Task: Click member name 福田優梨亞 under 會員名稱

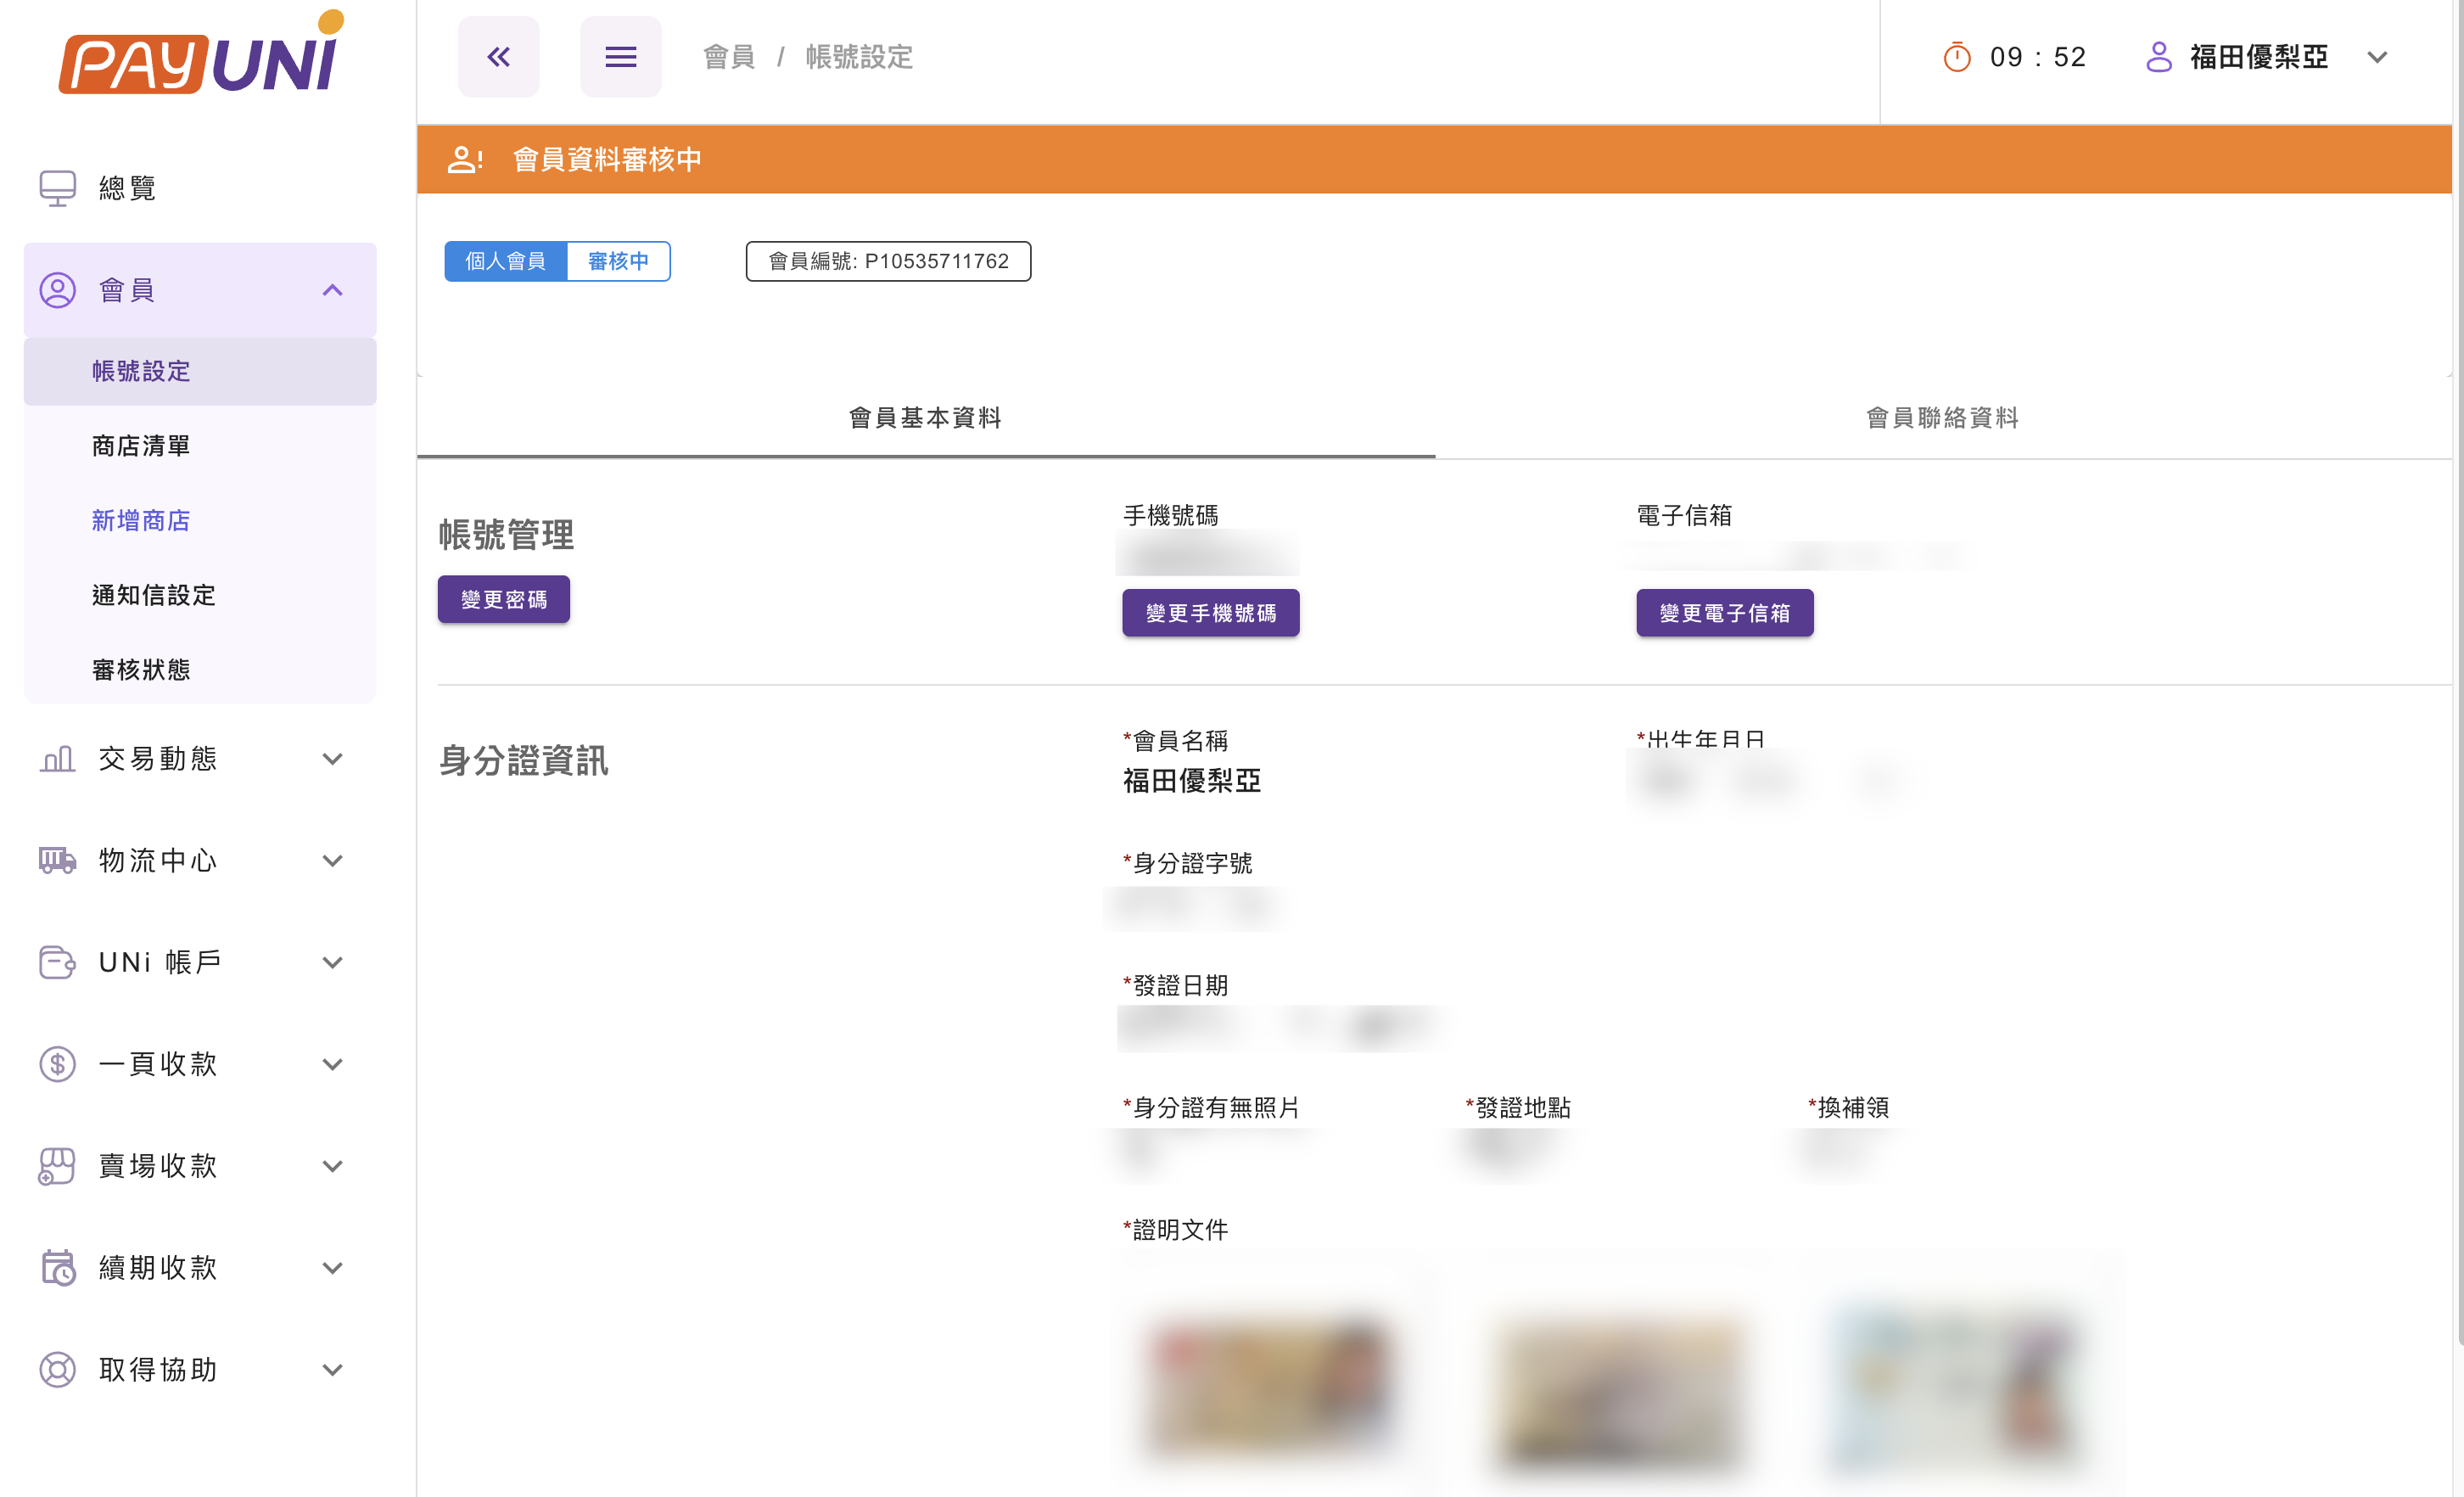Action: 1191,781
